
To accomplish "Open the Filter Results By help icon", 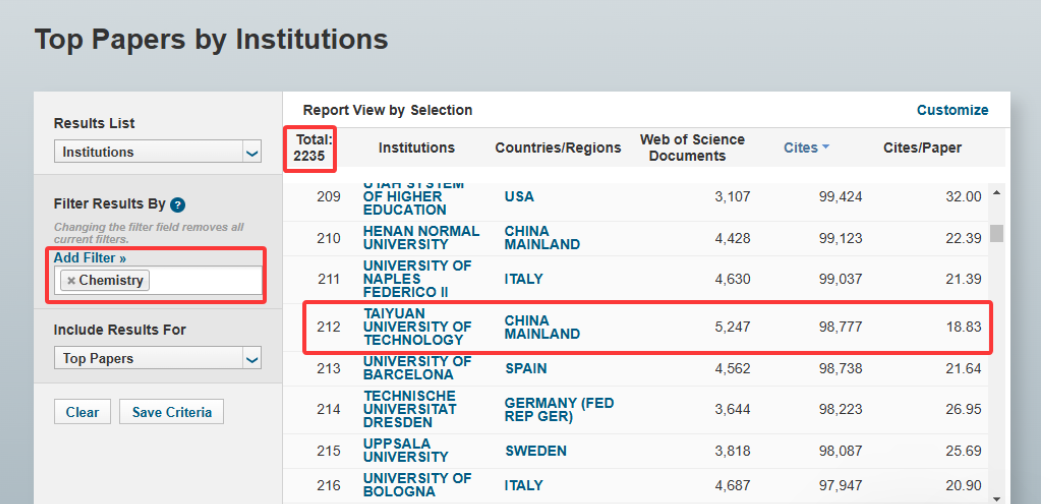I will (x=177, y=205).
